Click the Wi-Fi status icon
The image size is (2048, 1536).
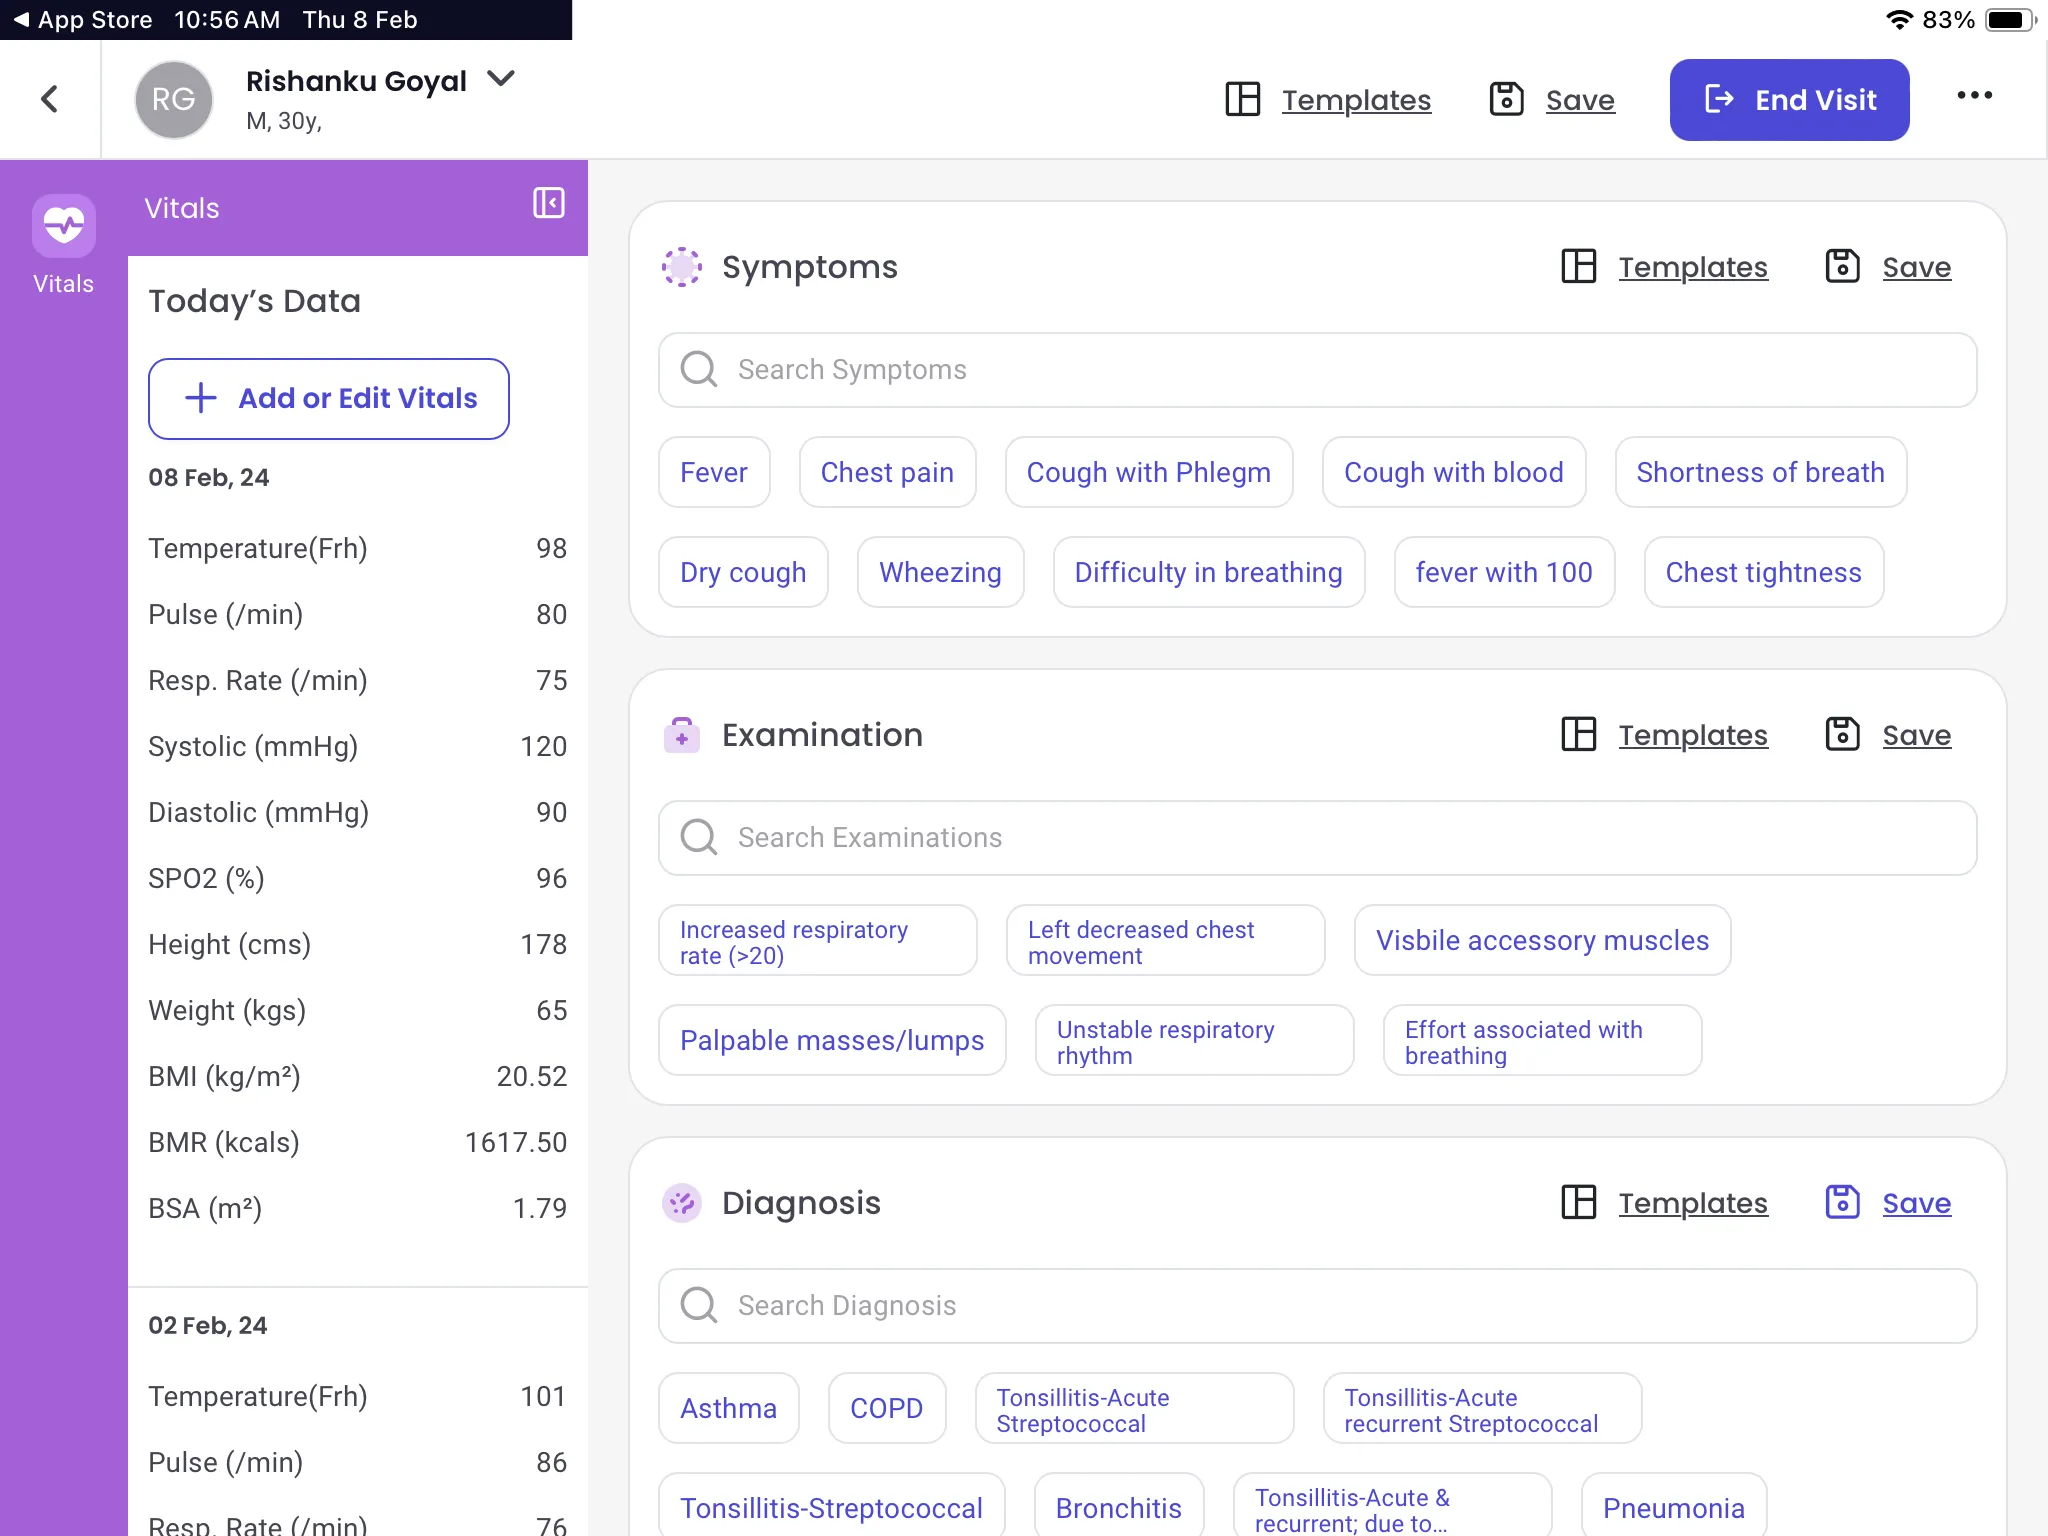(1898, 19)
